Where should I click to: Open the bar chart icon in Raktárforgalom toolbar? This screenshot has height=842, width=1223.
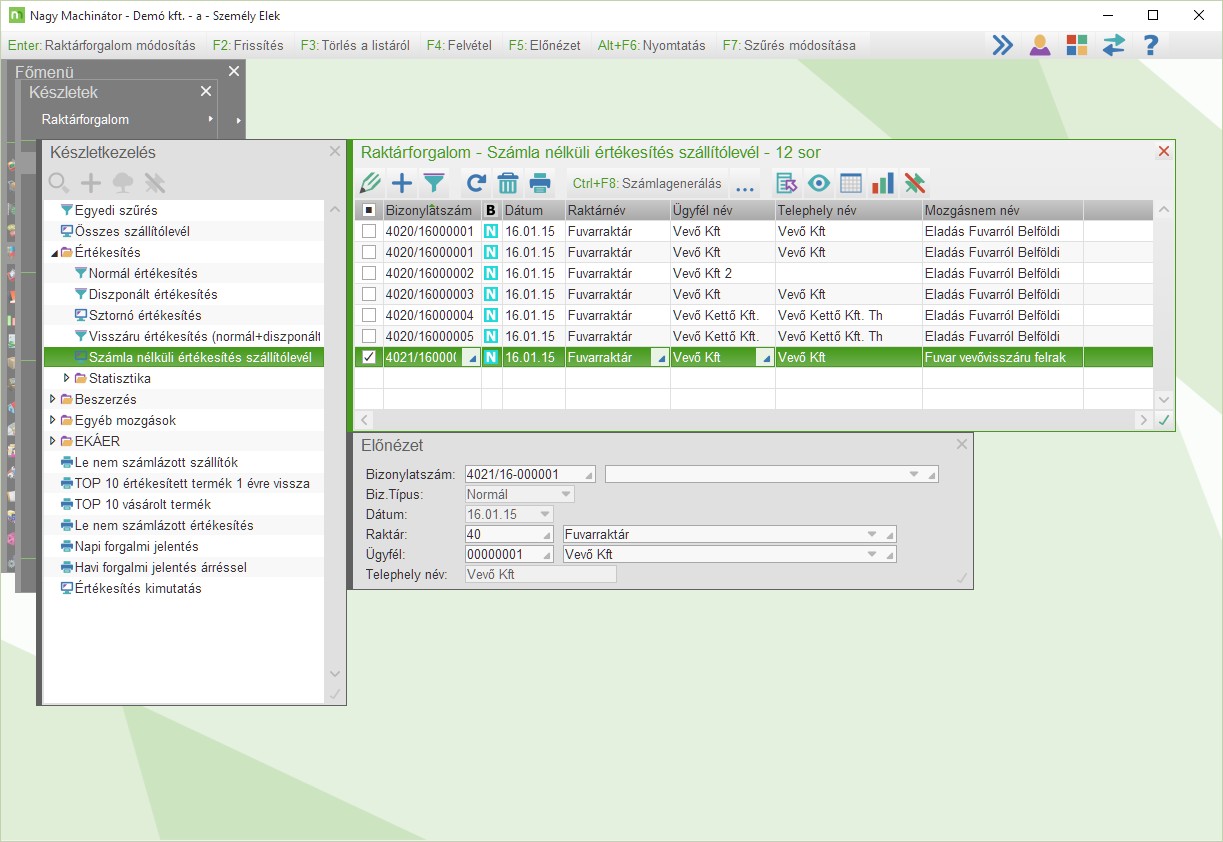point(883,183)
